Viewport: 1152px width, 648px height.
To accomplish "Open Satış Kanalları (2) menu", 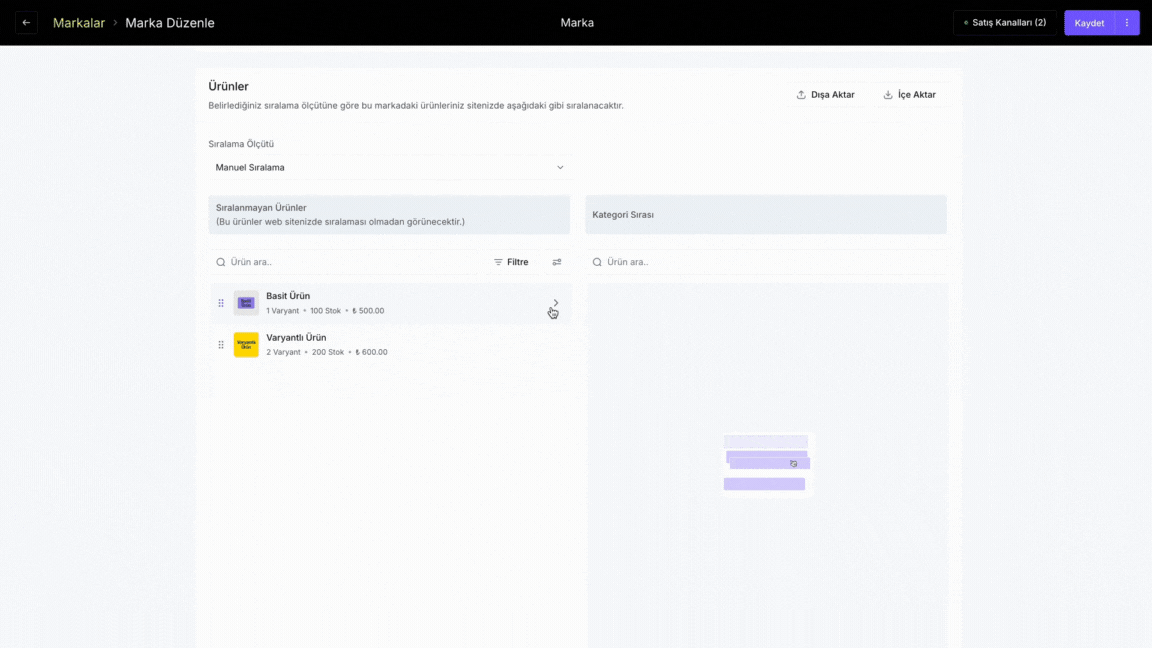I will click(1004, 23).
